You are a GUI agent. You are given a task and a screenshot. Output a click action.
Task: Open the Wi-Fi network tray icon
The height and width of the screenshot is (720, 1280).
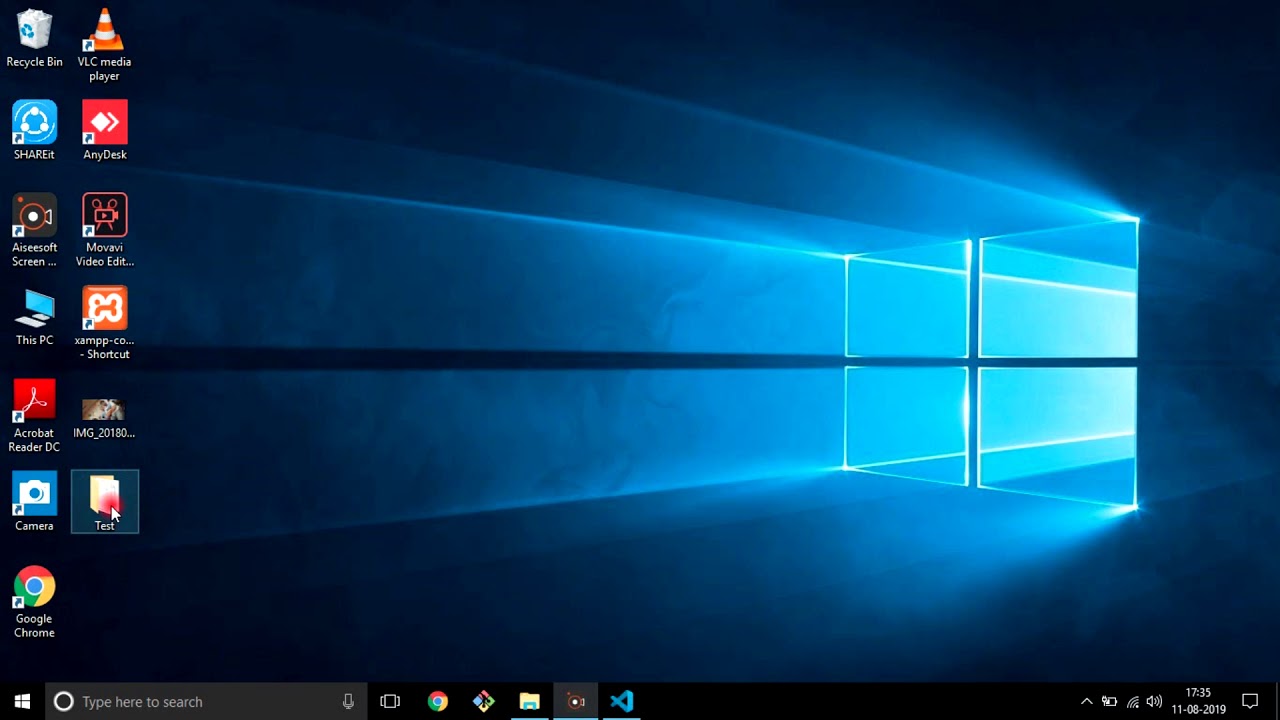coord(1132,701)
